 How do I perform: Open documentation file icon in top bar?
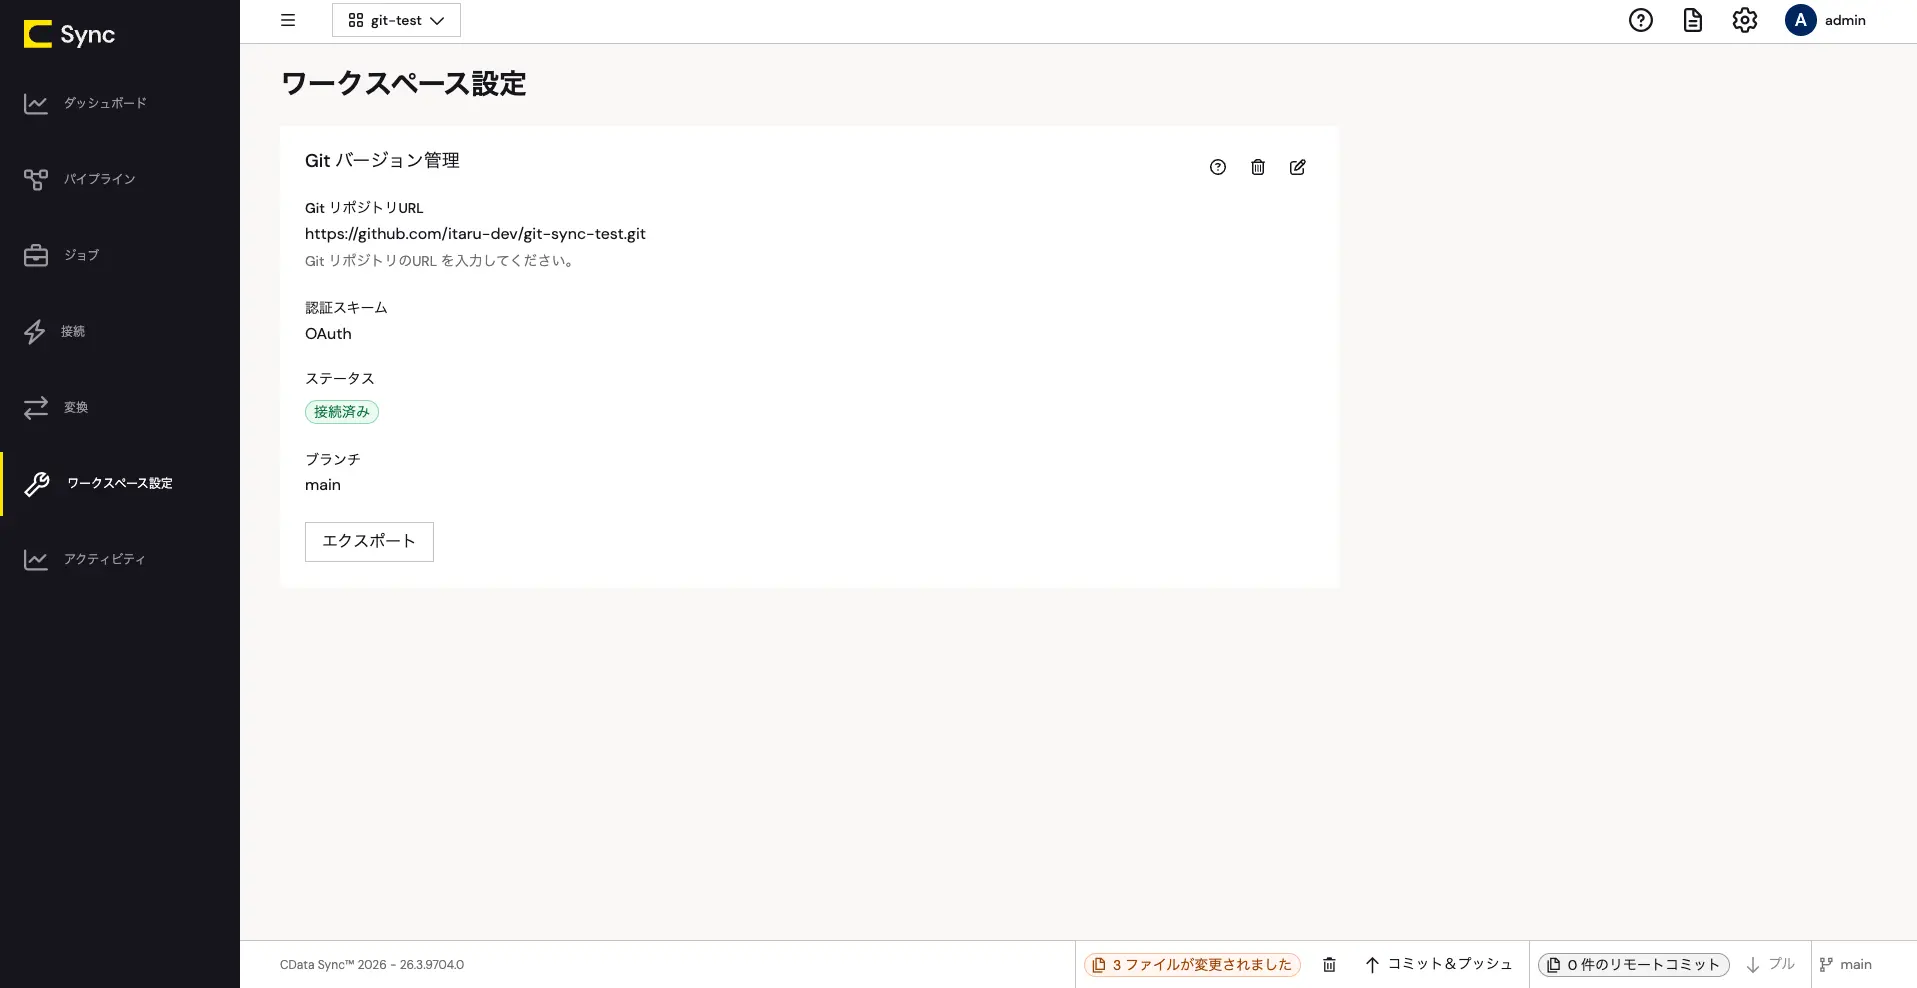tap(1693, 20)
